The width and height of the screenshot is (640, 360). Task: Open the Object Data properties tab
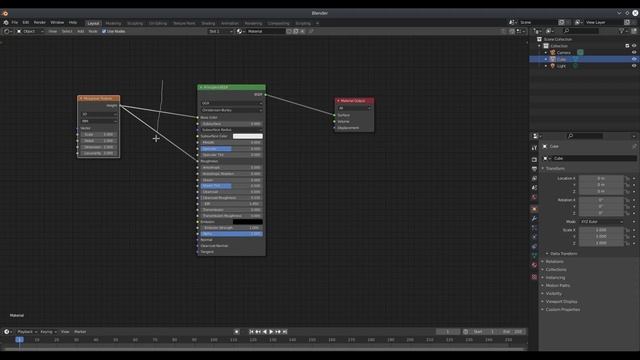point(534,256)
